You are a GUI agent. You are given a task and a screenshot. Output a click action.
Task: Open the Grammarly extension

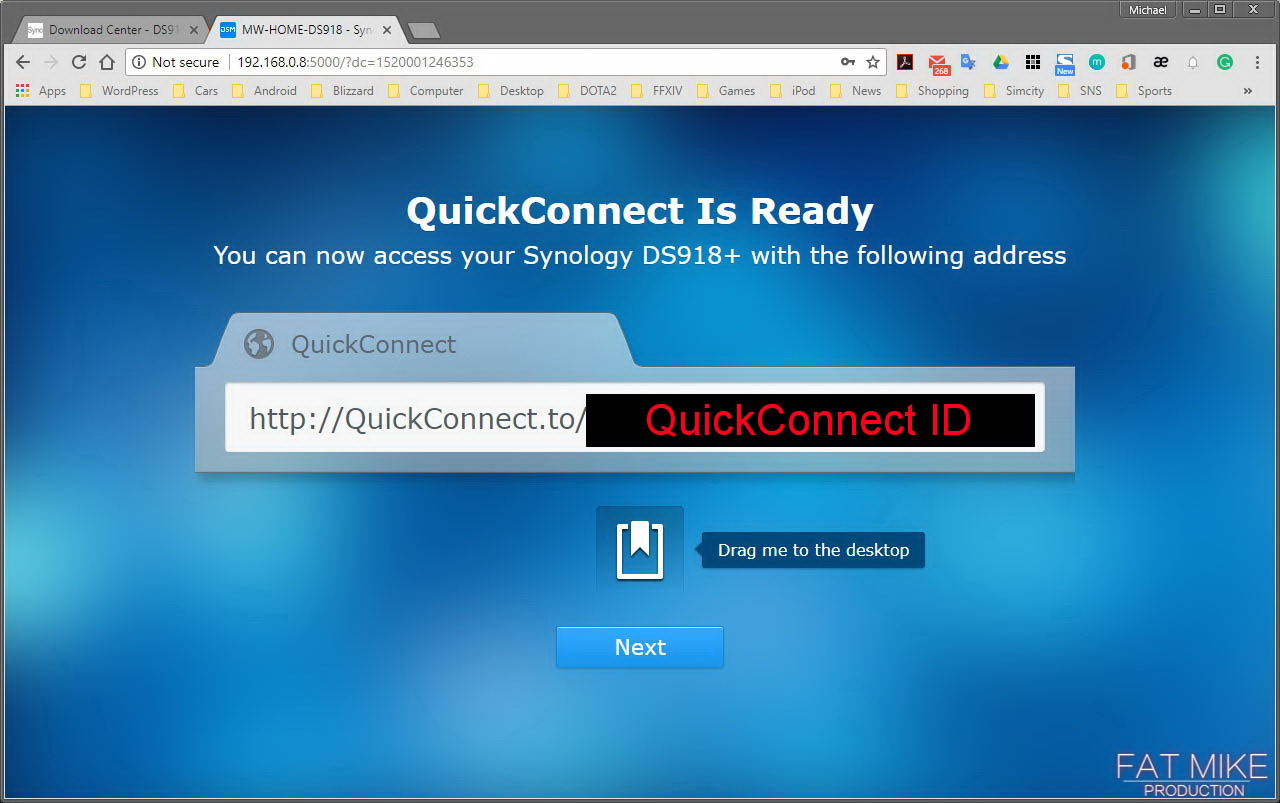coord(1225,62)
